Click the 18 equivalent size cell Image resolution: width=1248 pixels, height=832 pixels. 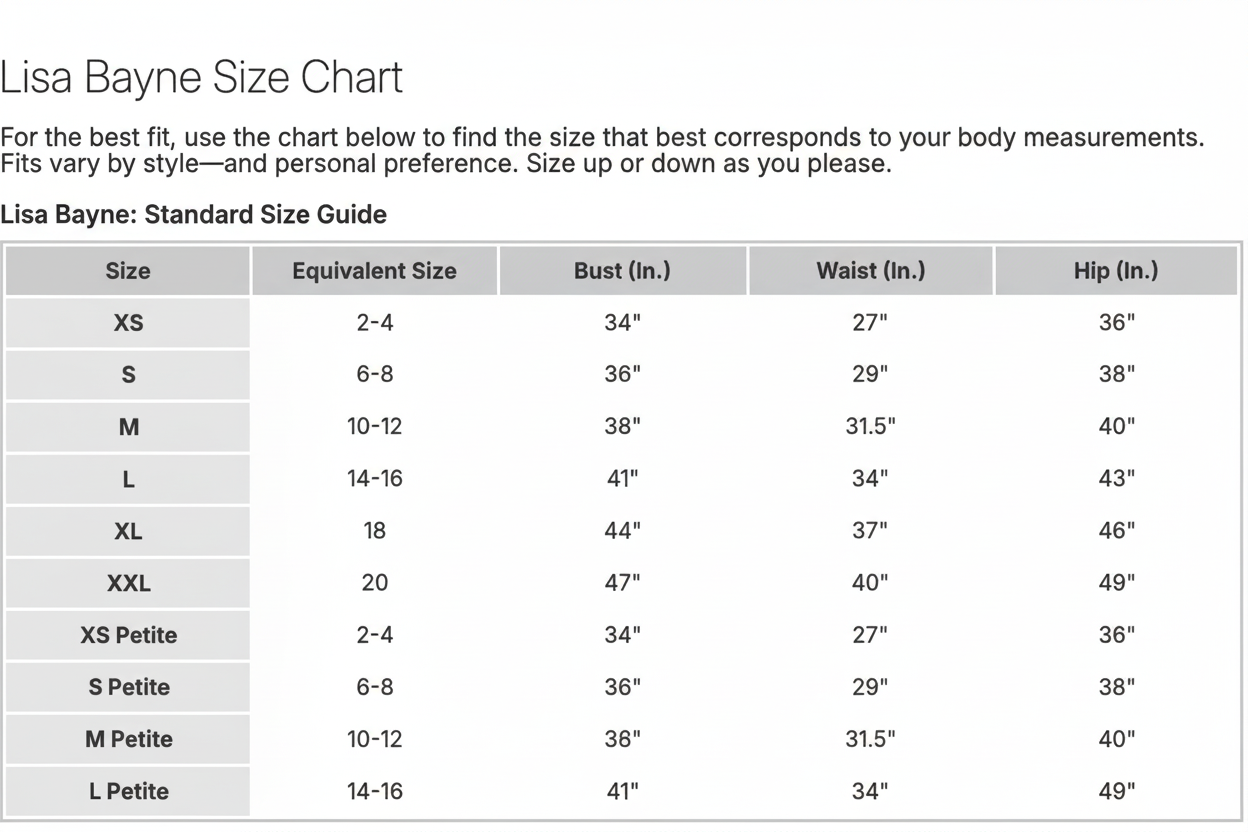pyautogui.click(x=374, y=531)
